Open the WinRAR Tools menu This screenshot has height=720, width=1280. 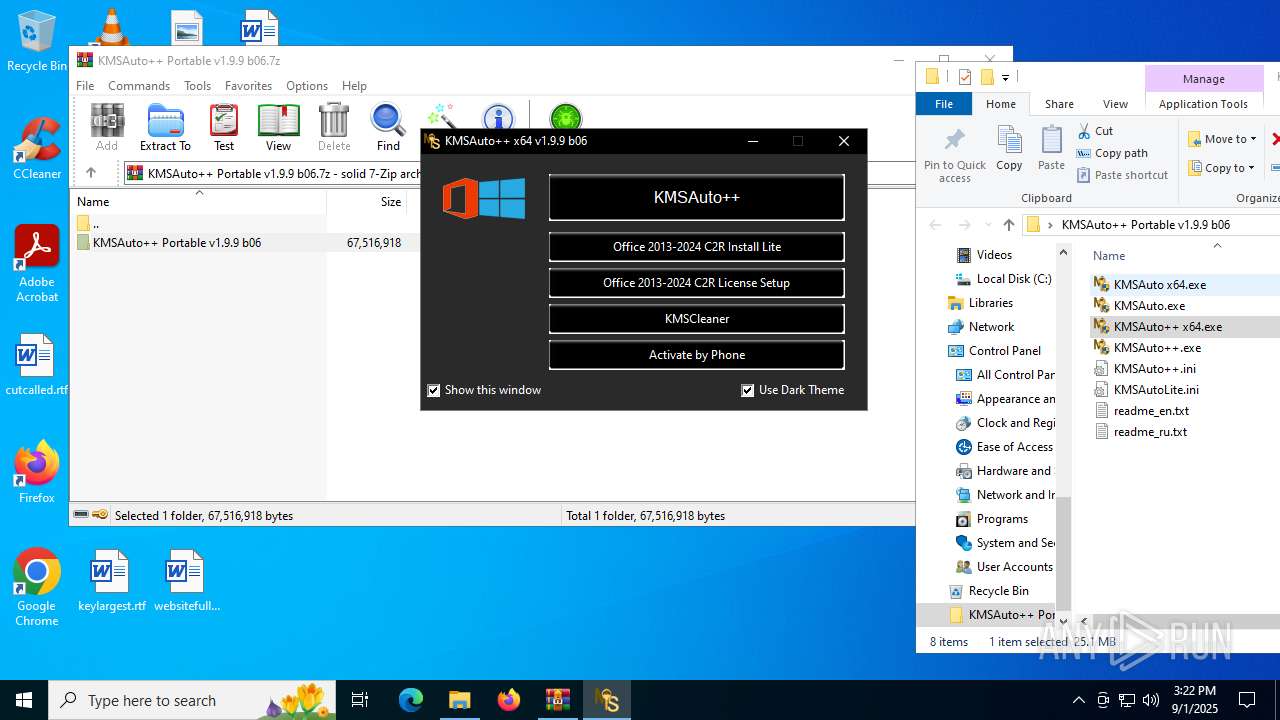(x=197, y=86)
